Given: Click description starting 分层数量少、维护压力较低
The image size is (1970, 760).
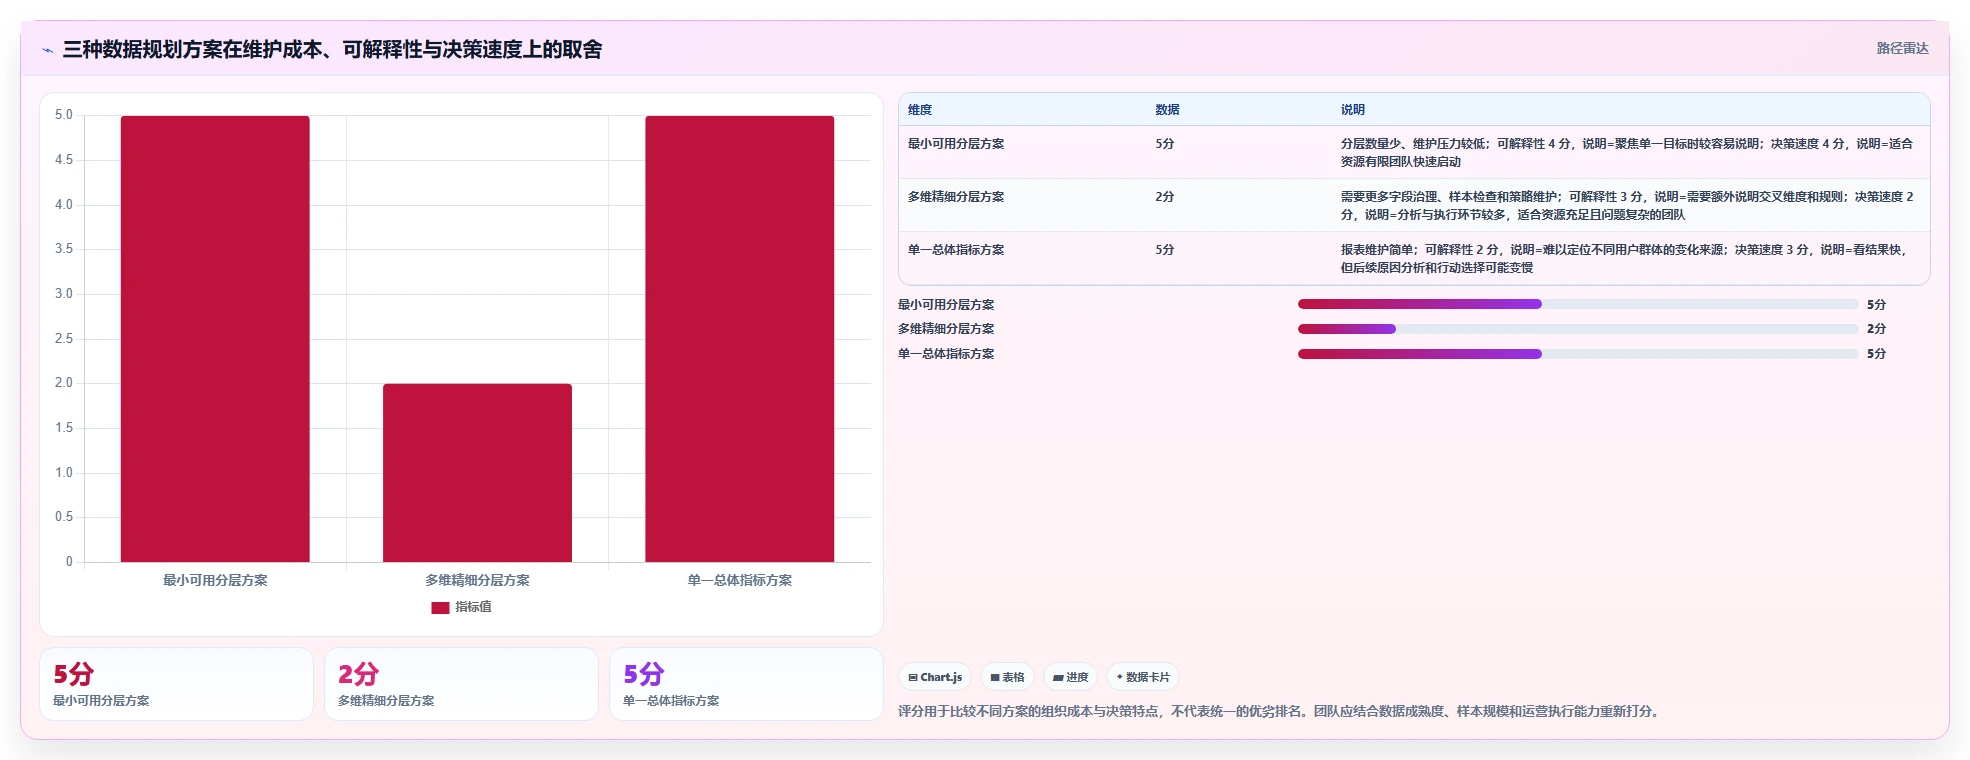Looking at the screenshot, I should (1627, 153).
